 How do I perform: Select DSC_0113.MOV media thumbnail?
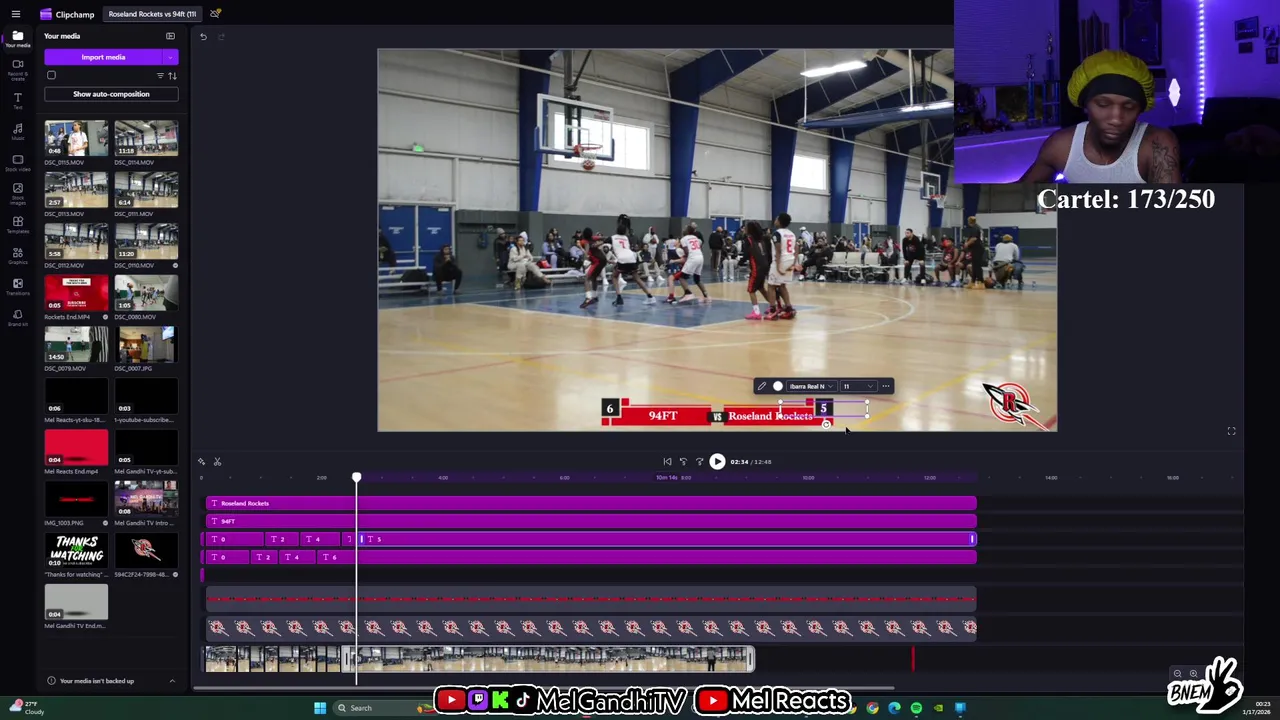(x=76, y=190)
